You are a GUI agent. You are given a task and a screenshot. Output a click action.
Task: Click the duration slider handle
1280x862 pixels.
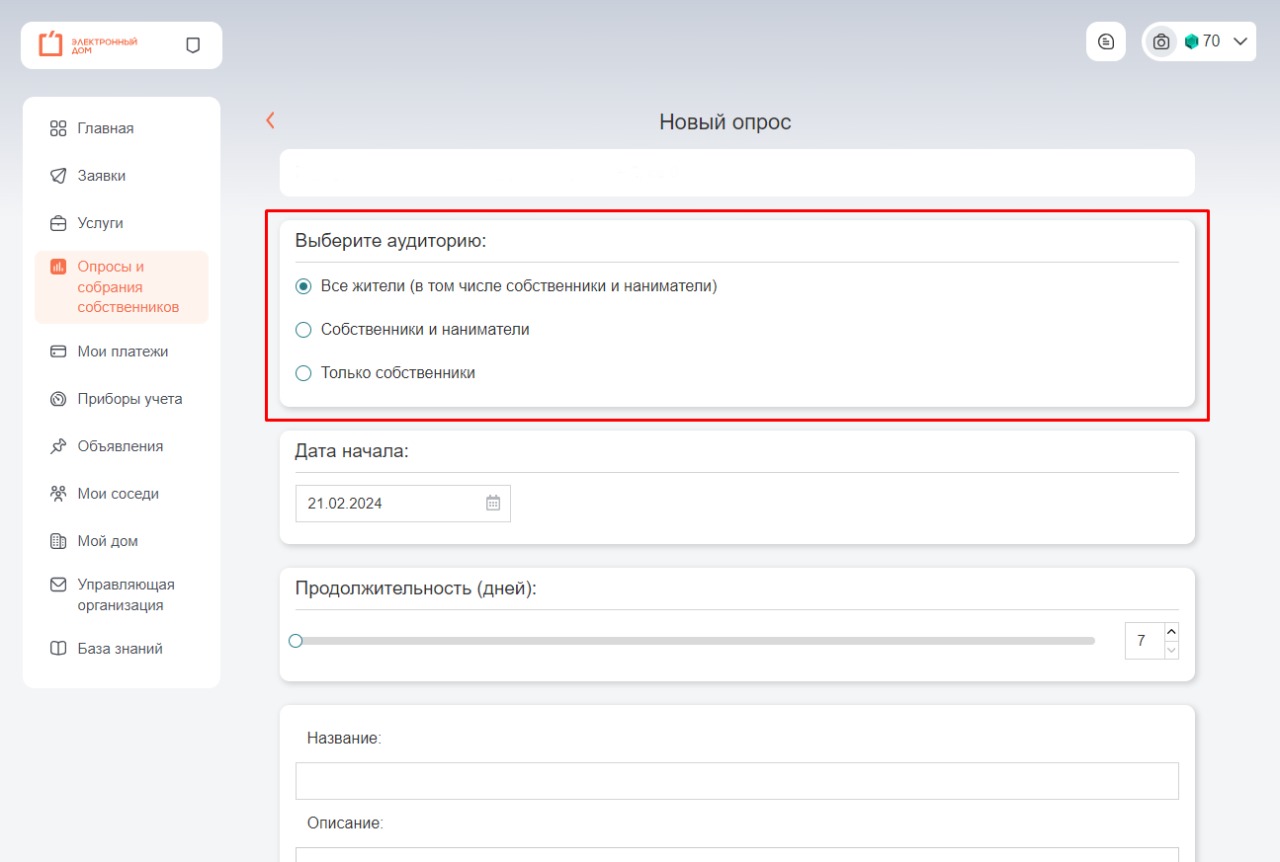tap(295, 641)
